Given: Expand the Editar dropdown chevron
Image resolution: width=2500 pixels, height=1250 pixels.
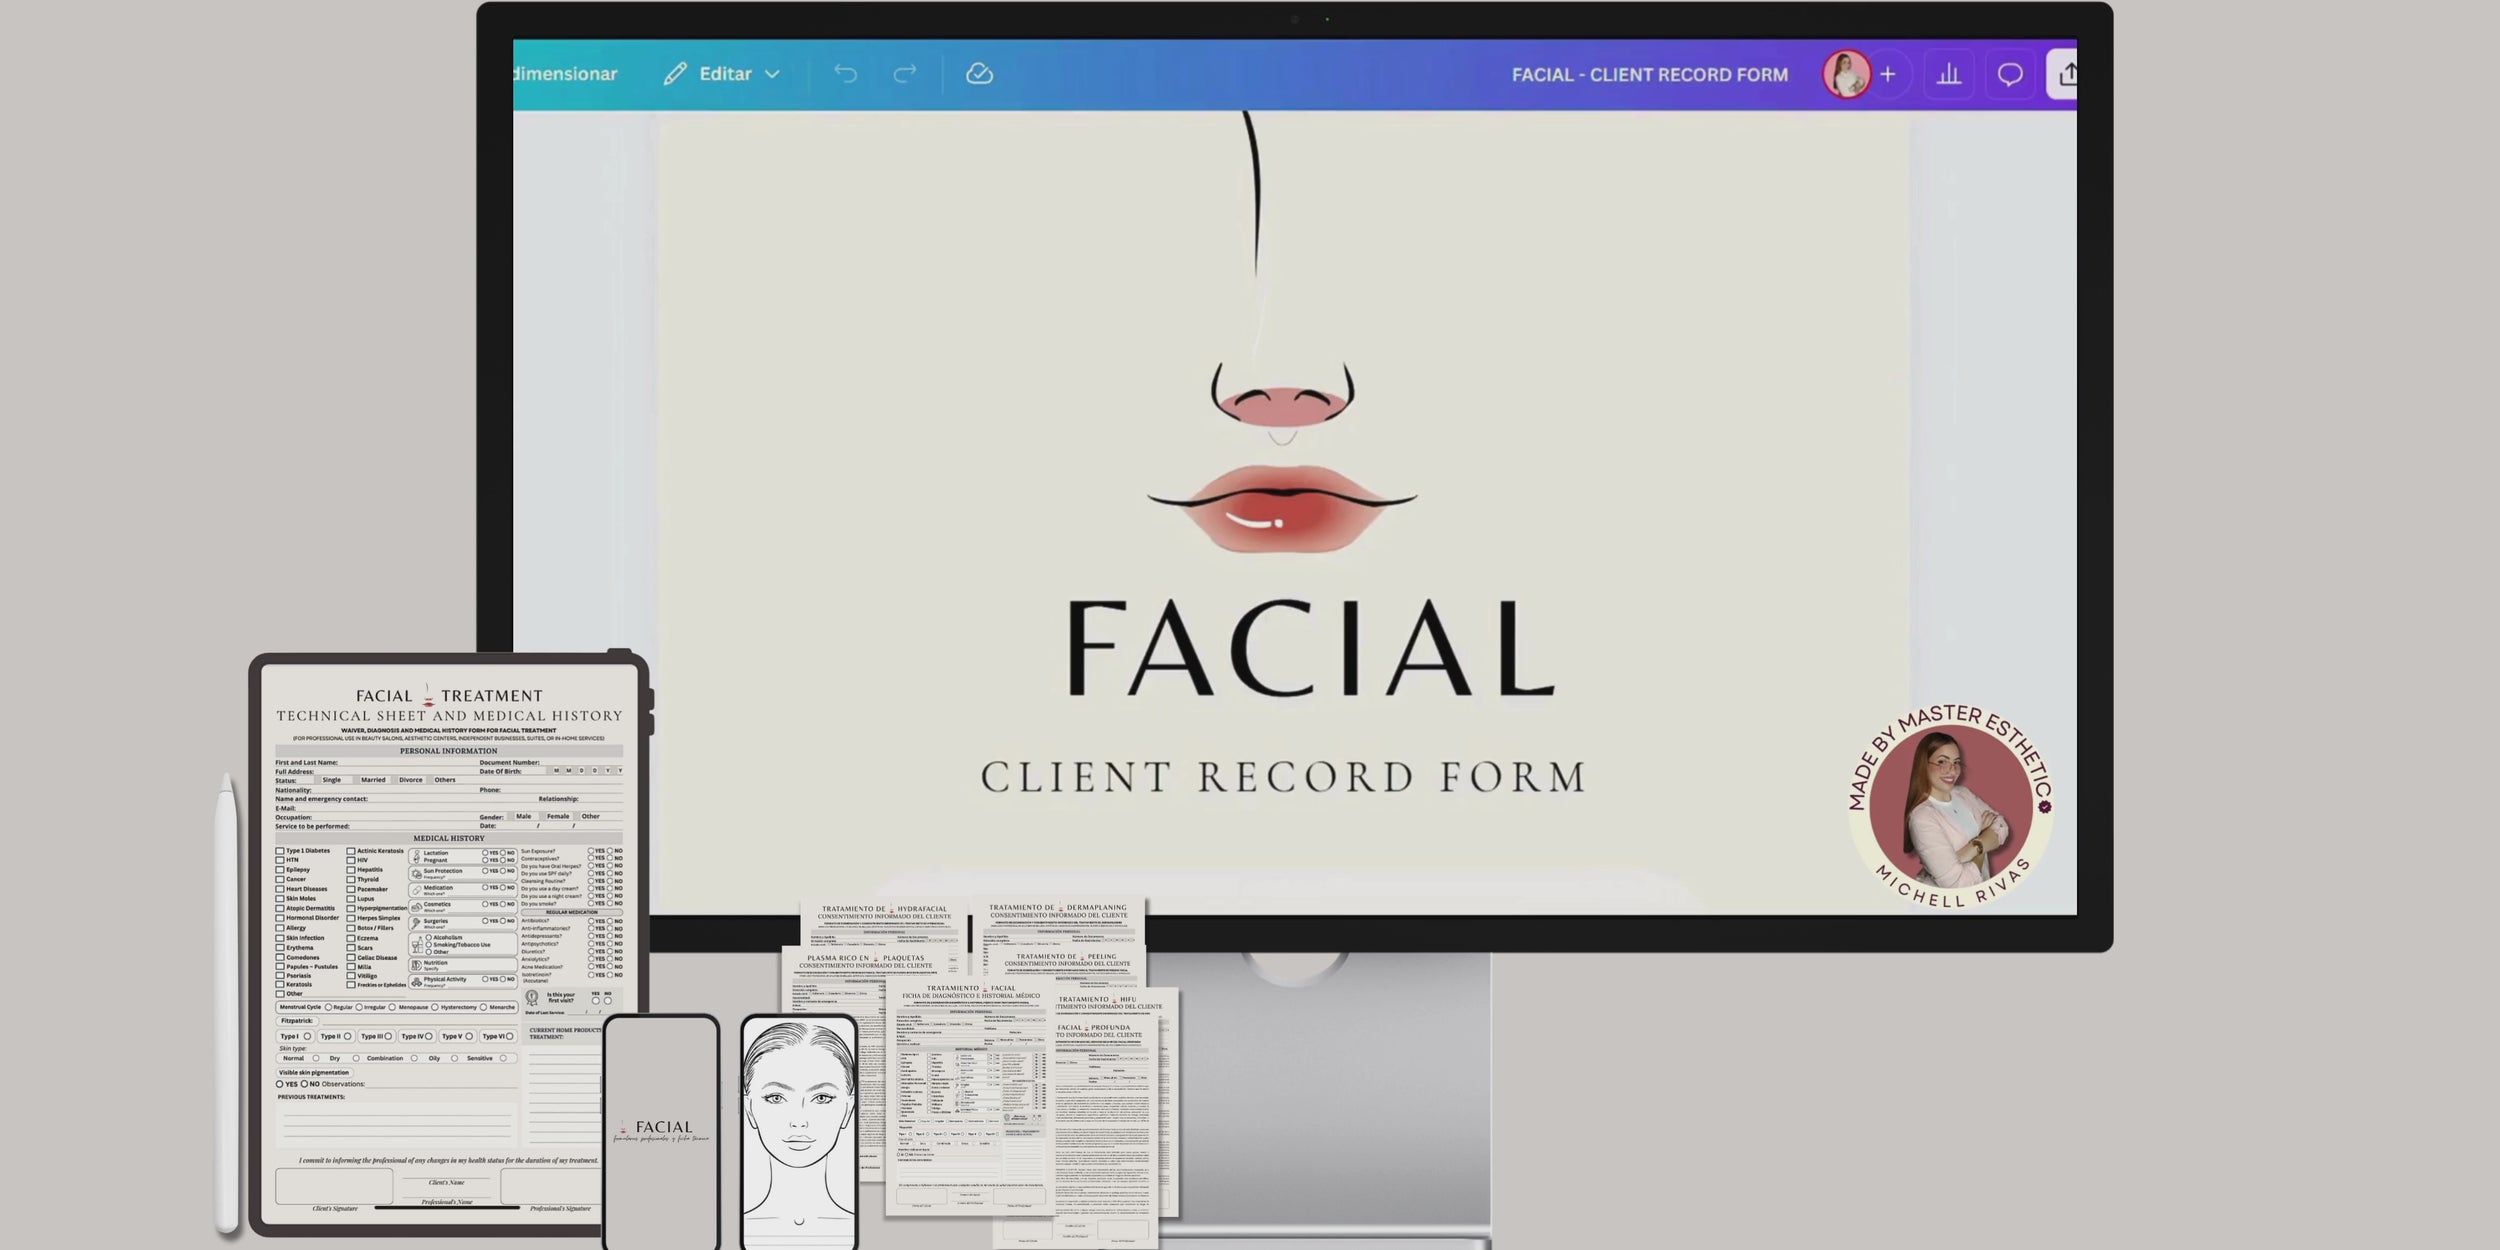Looking at the screenshot, I should point(772,75).
